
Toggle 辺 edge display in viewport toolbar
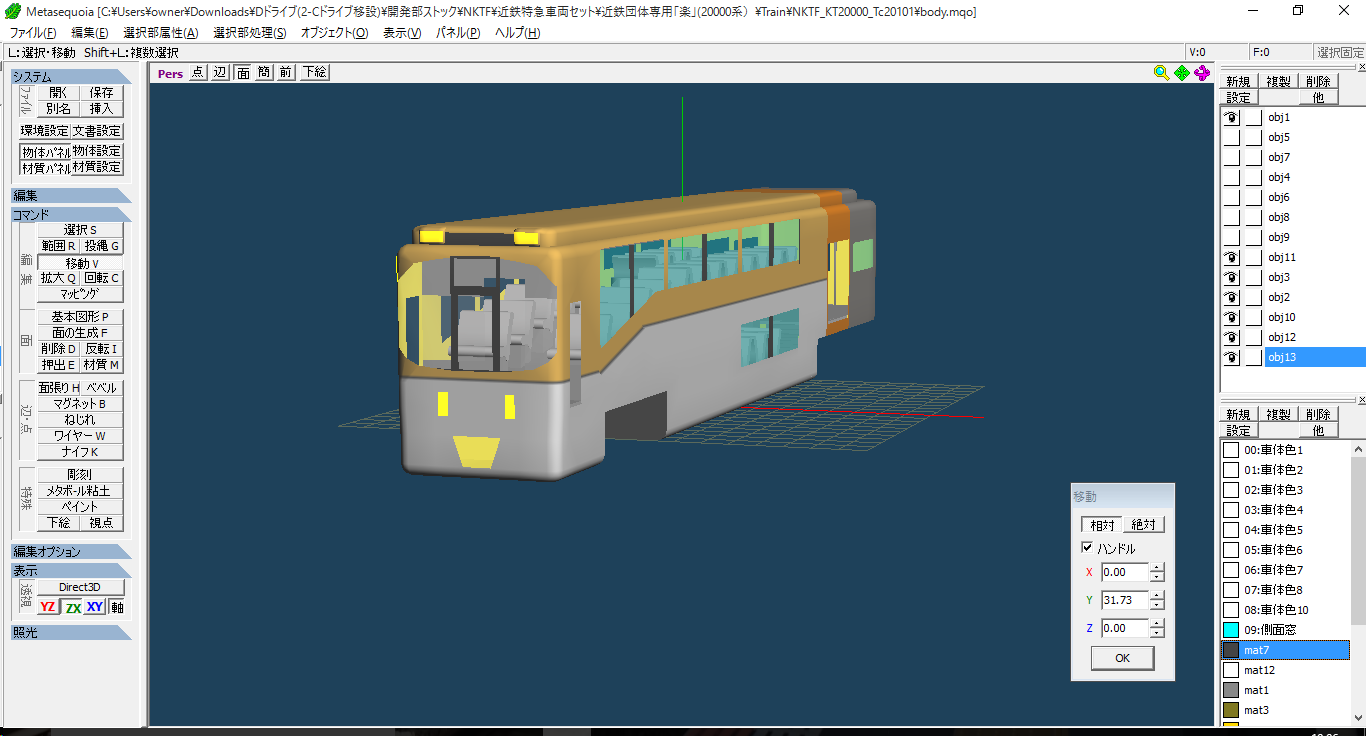click(x=220, y=72)
